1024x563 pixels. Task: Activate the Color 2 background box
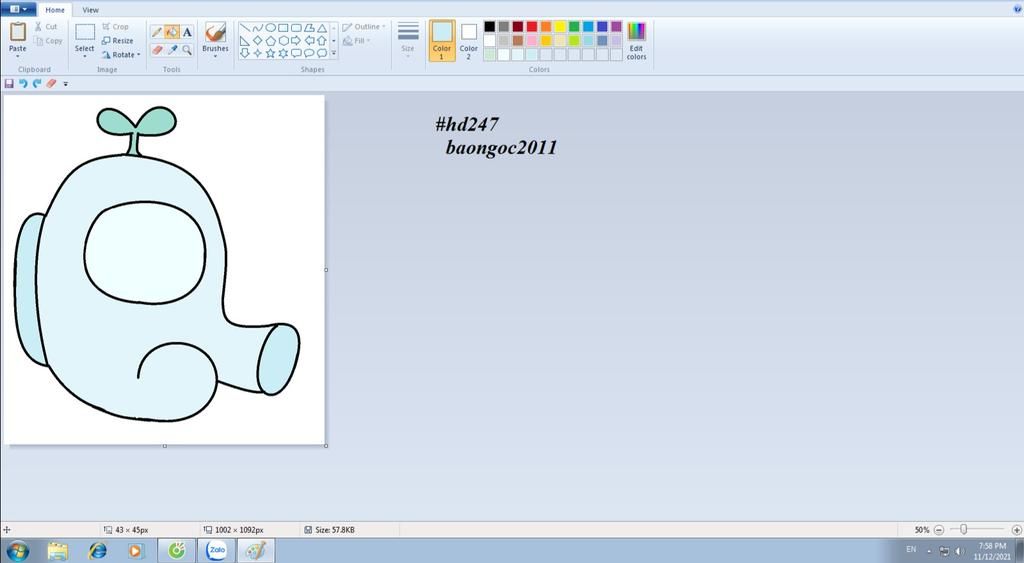pos(468,40)
